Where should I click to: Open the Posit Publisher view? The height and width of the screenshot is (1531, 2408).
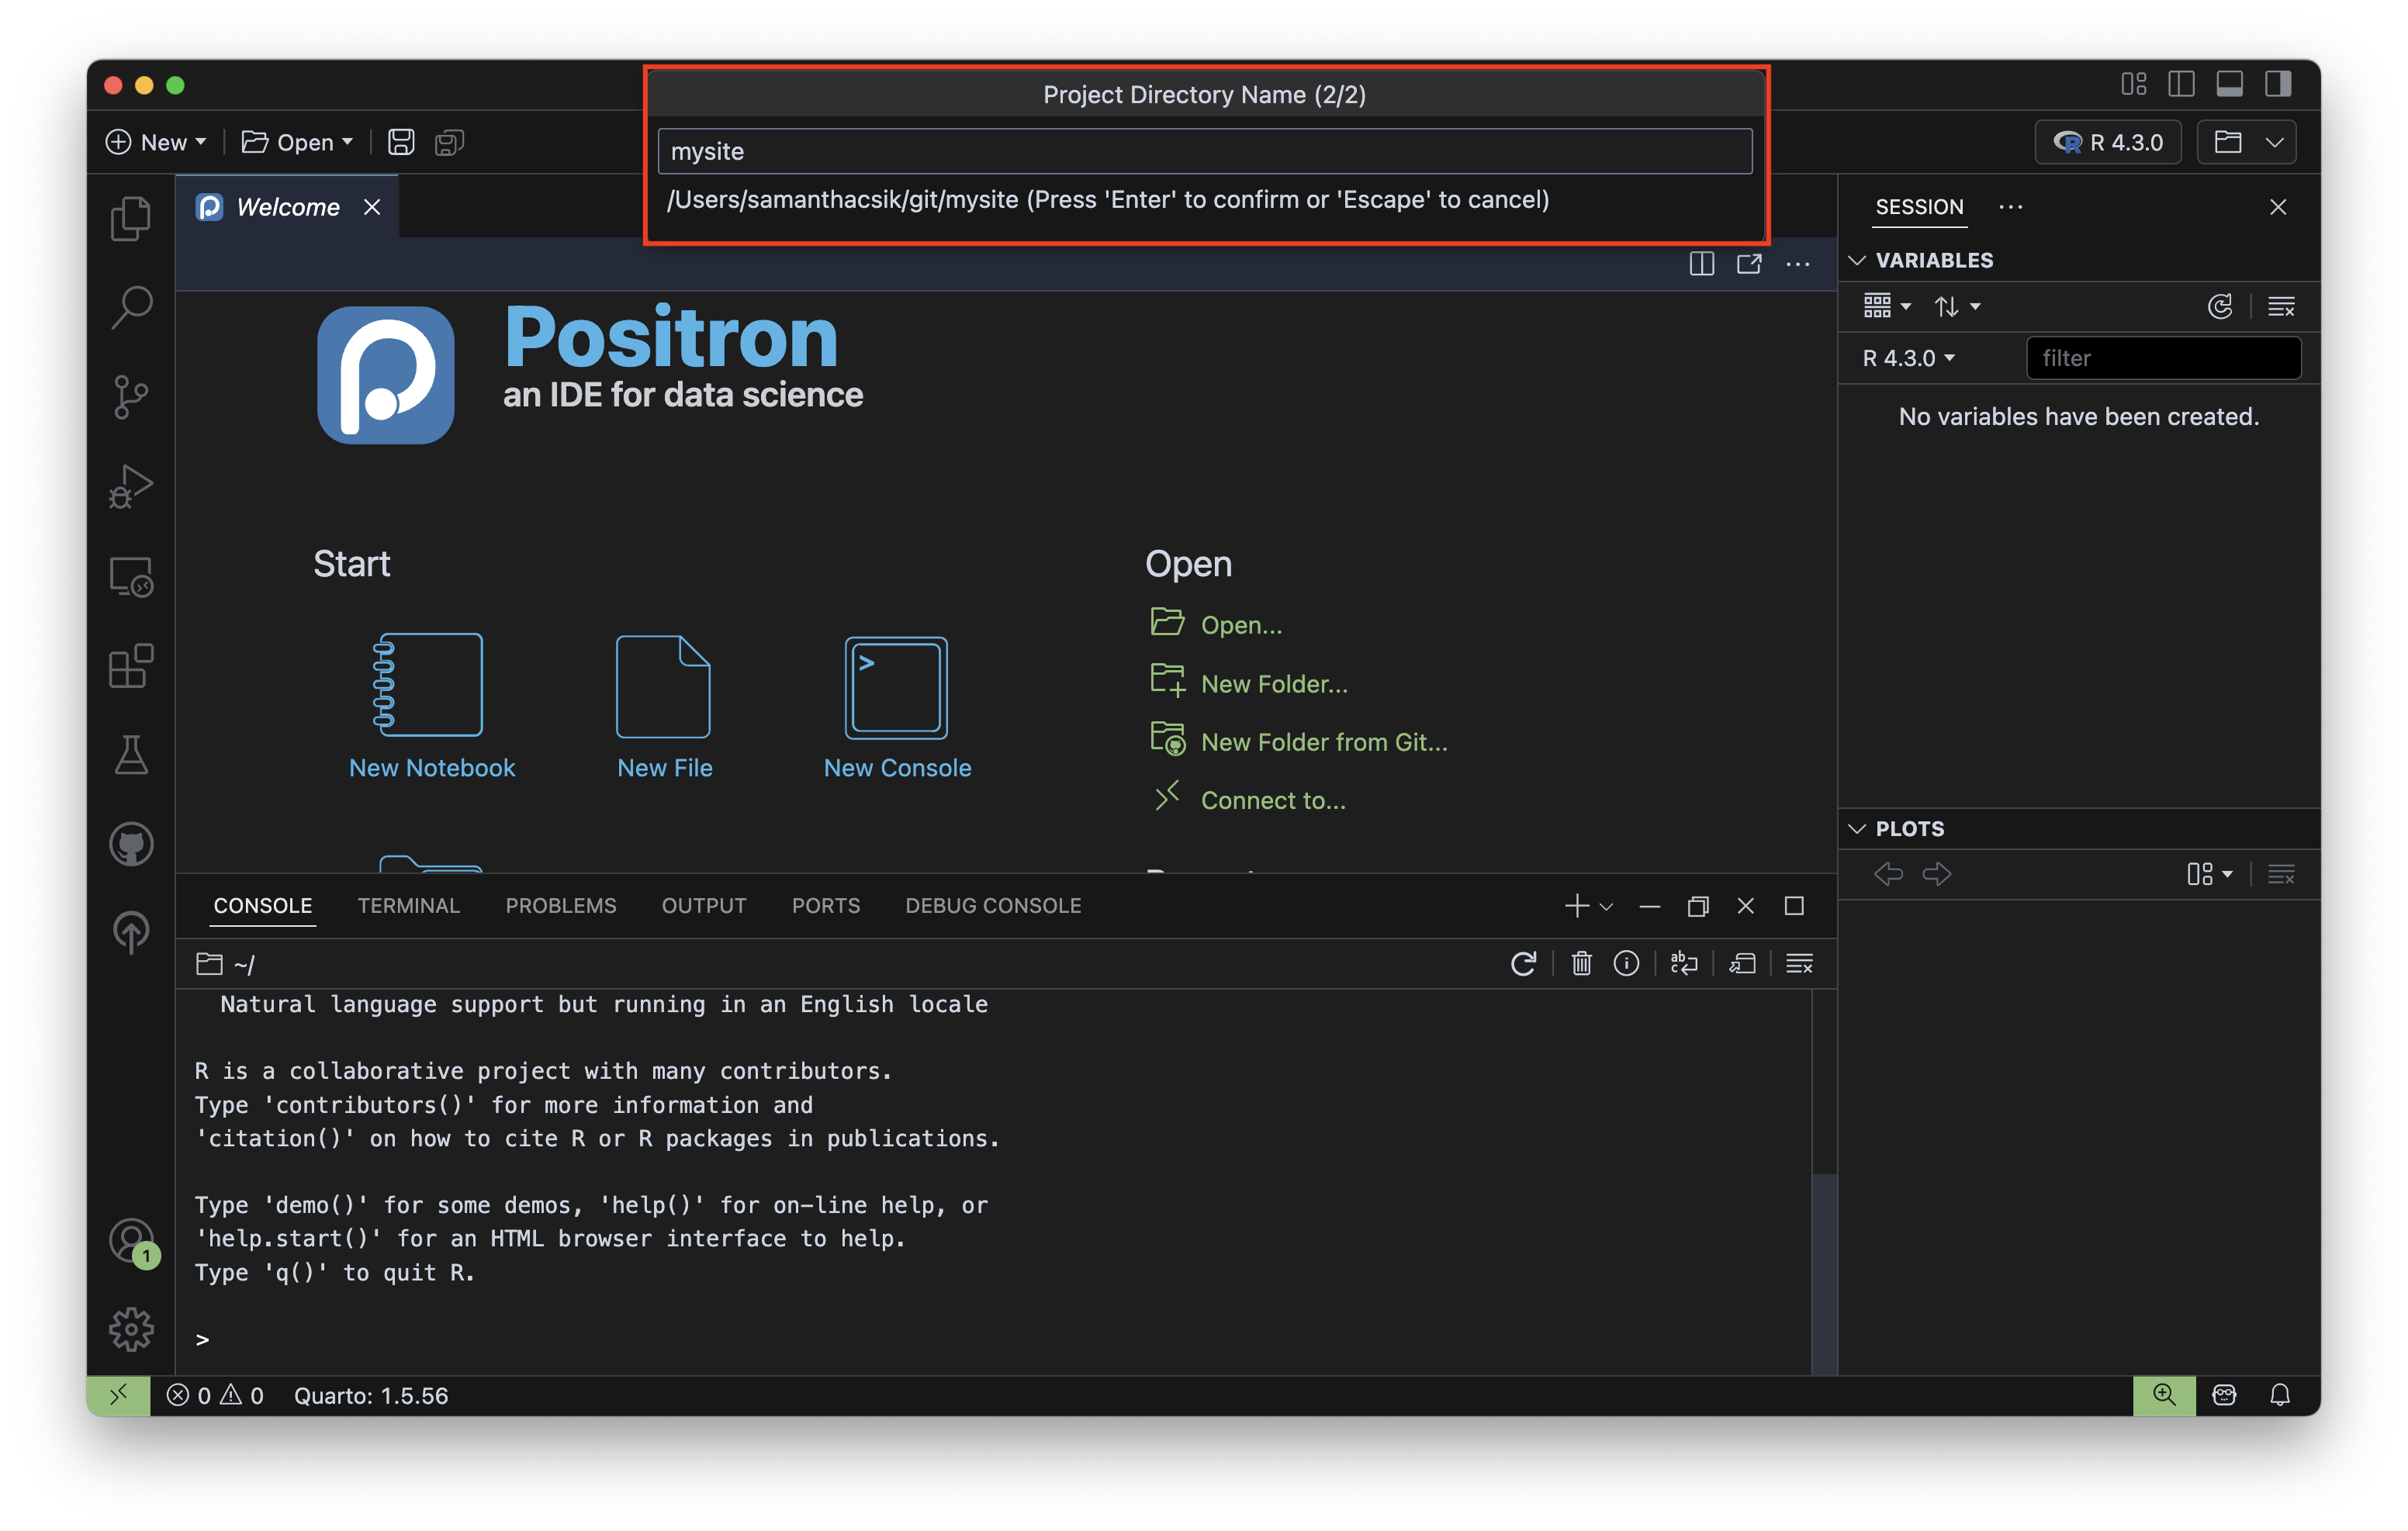(131, 932)
